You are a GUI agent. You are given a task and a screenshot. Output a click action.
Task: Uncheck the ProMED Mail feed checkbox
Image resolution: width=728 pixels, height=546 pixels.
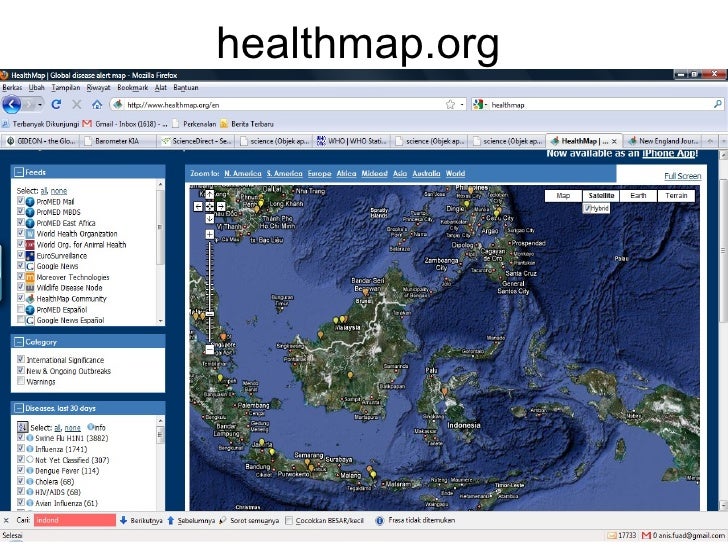coord(20,200)
